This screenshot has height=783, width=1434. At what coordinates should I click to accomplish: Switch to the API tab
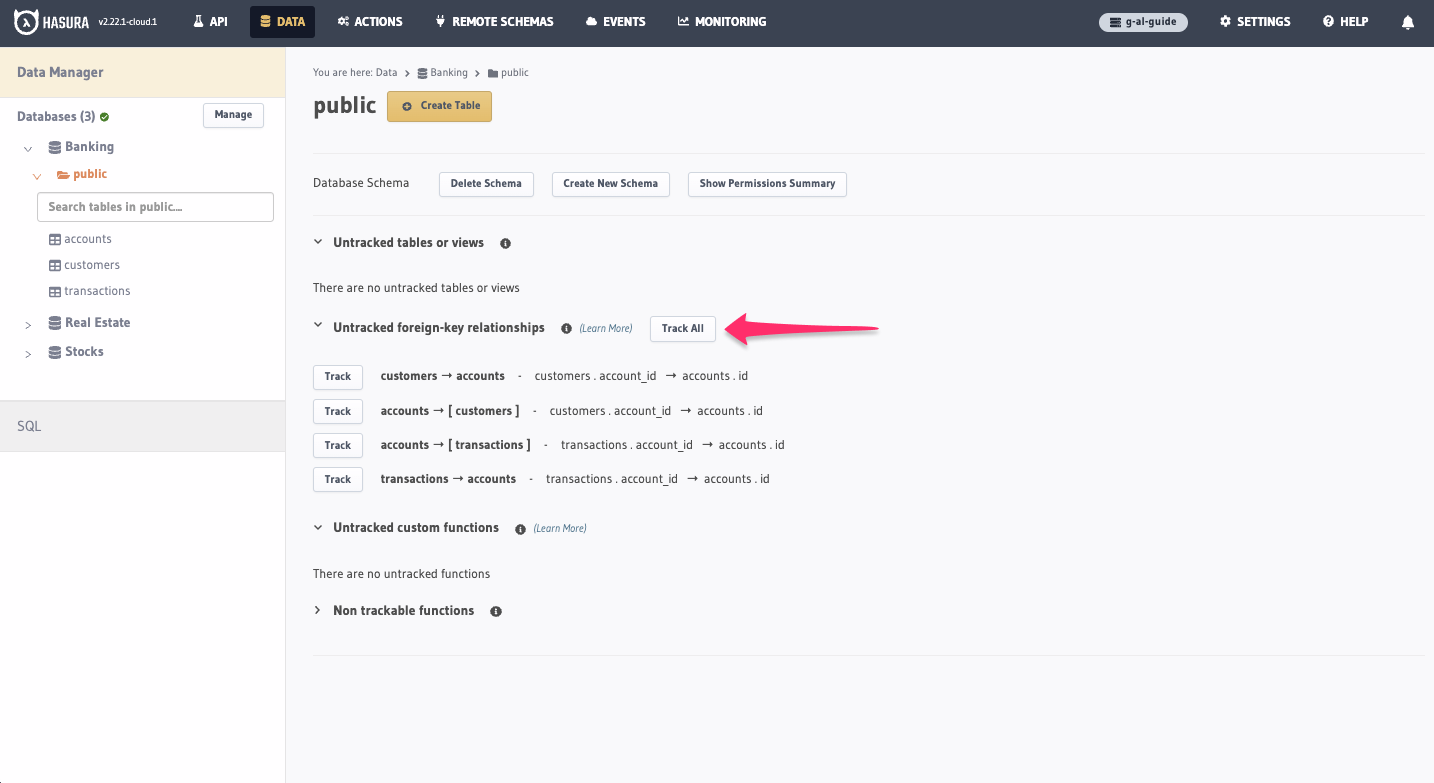pos(210,21)
